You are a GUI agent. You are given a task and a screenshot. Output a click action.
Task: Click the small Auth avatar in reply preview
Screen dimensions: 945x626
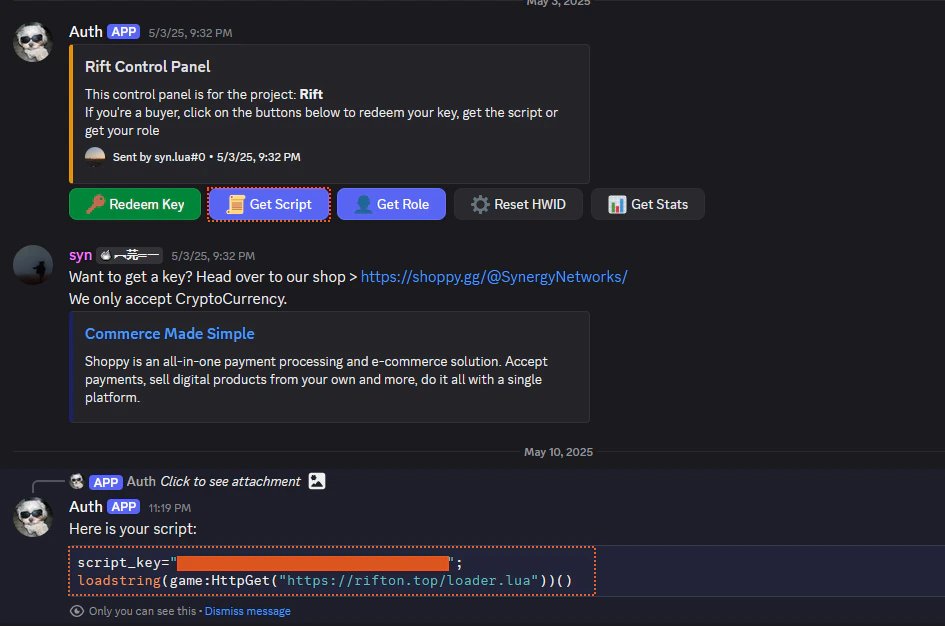(x=77, y=481)
